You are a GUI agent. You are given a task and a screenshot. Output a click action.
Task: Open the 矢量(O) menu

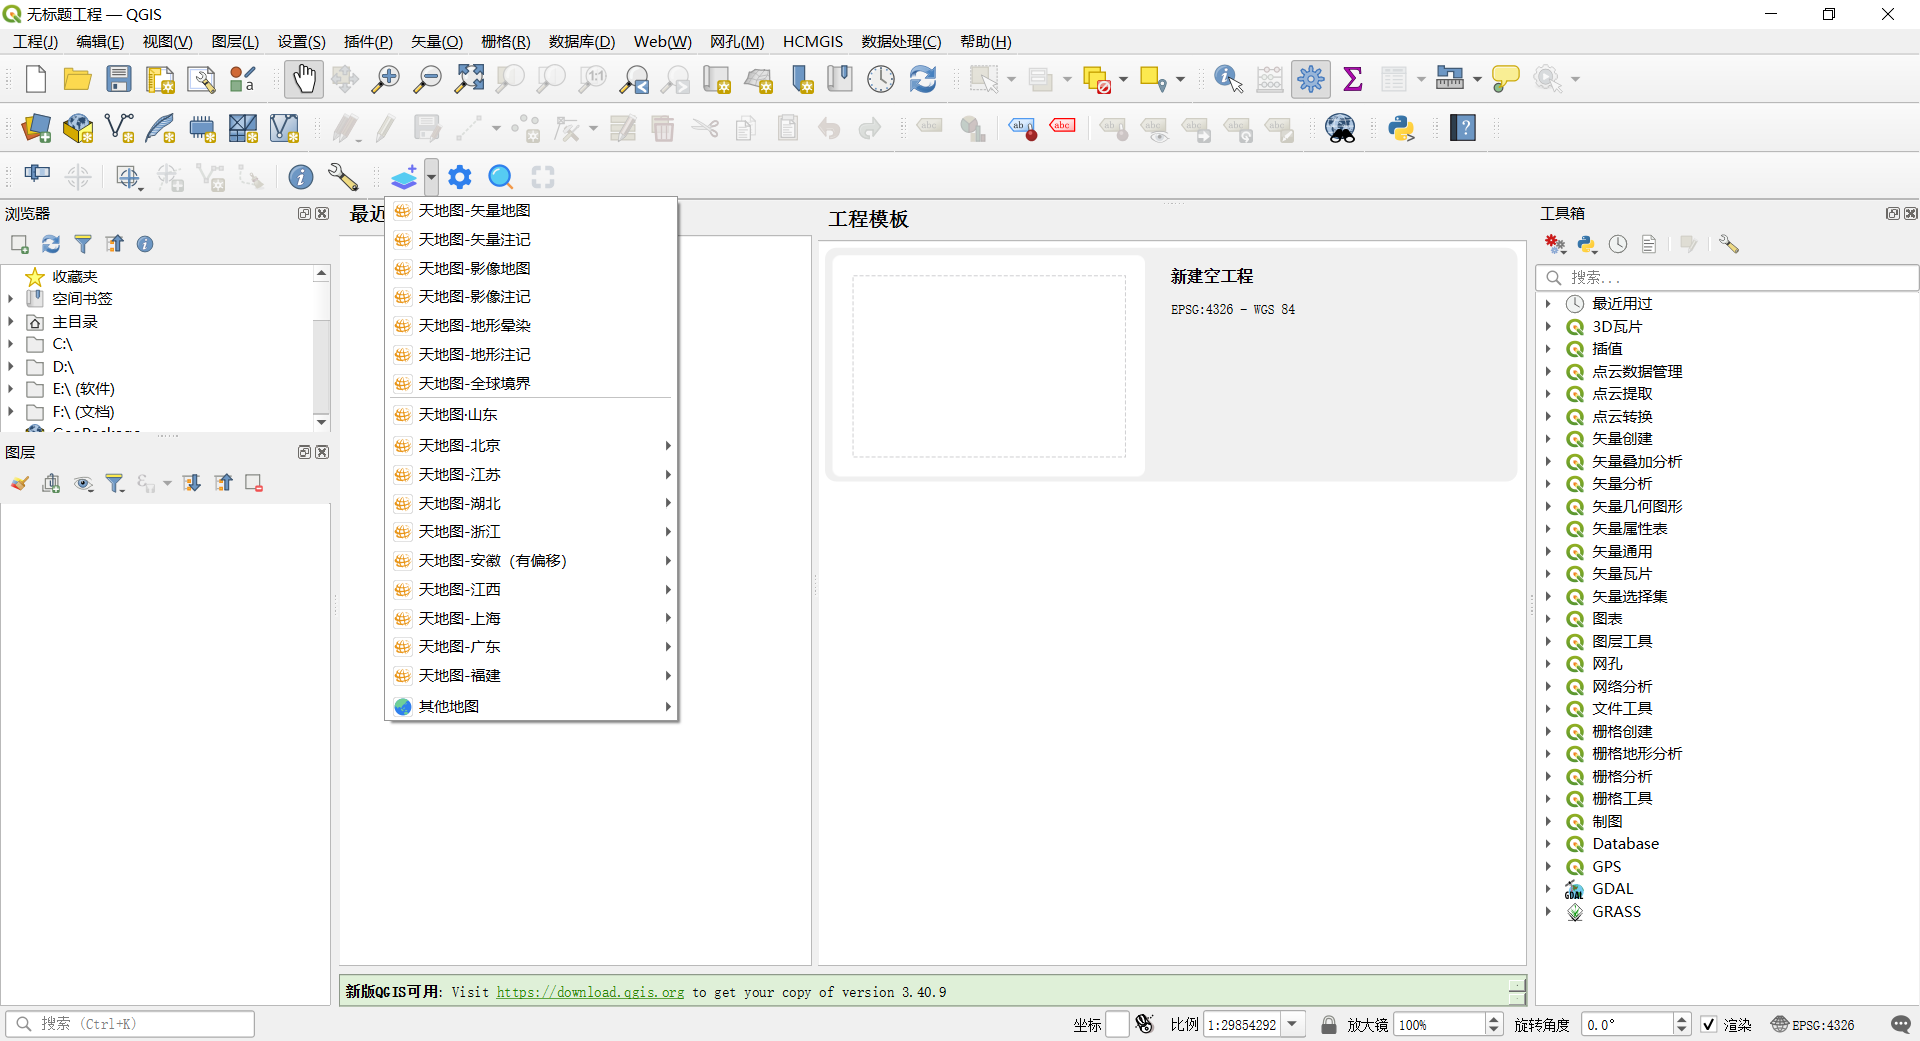click(x=437, y=41)
